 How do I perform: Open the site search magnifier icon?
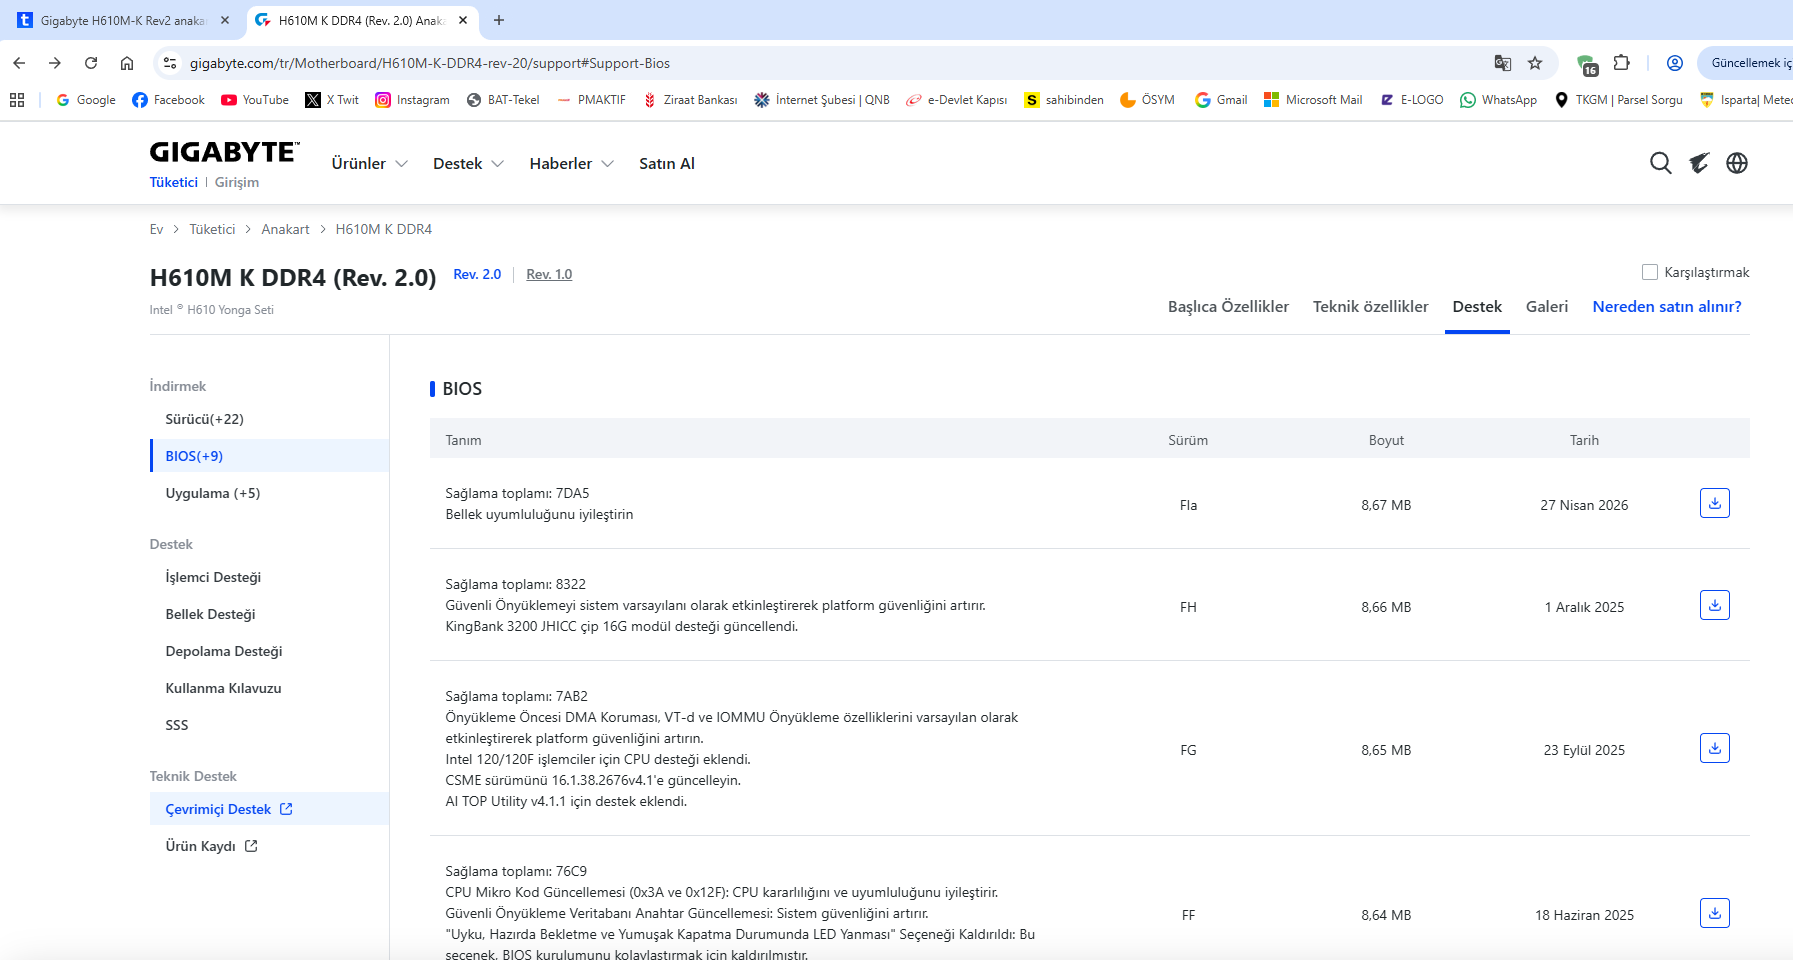click(1660, 163)
